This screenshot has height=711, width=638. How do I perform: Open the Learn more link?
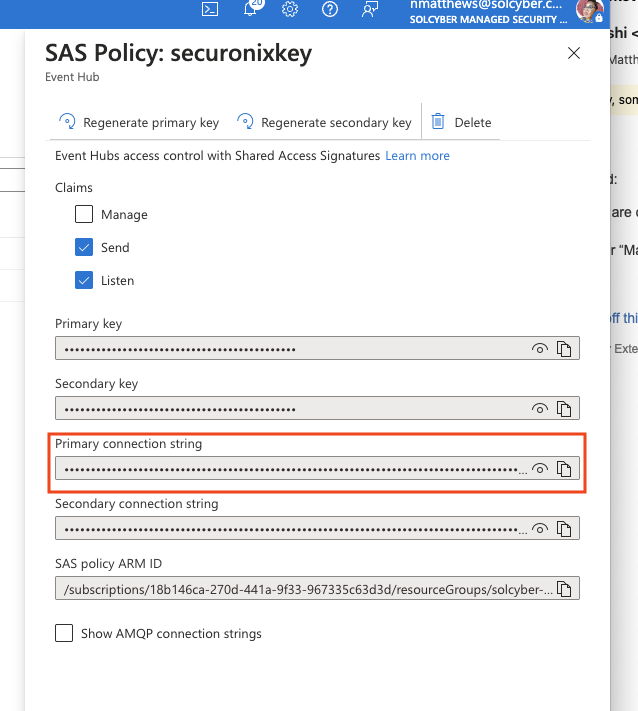coord(417,156)
